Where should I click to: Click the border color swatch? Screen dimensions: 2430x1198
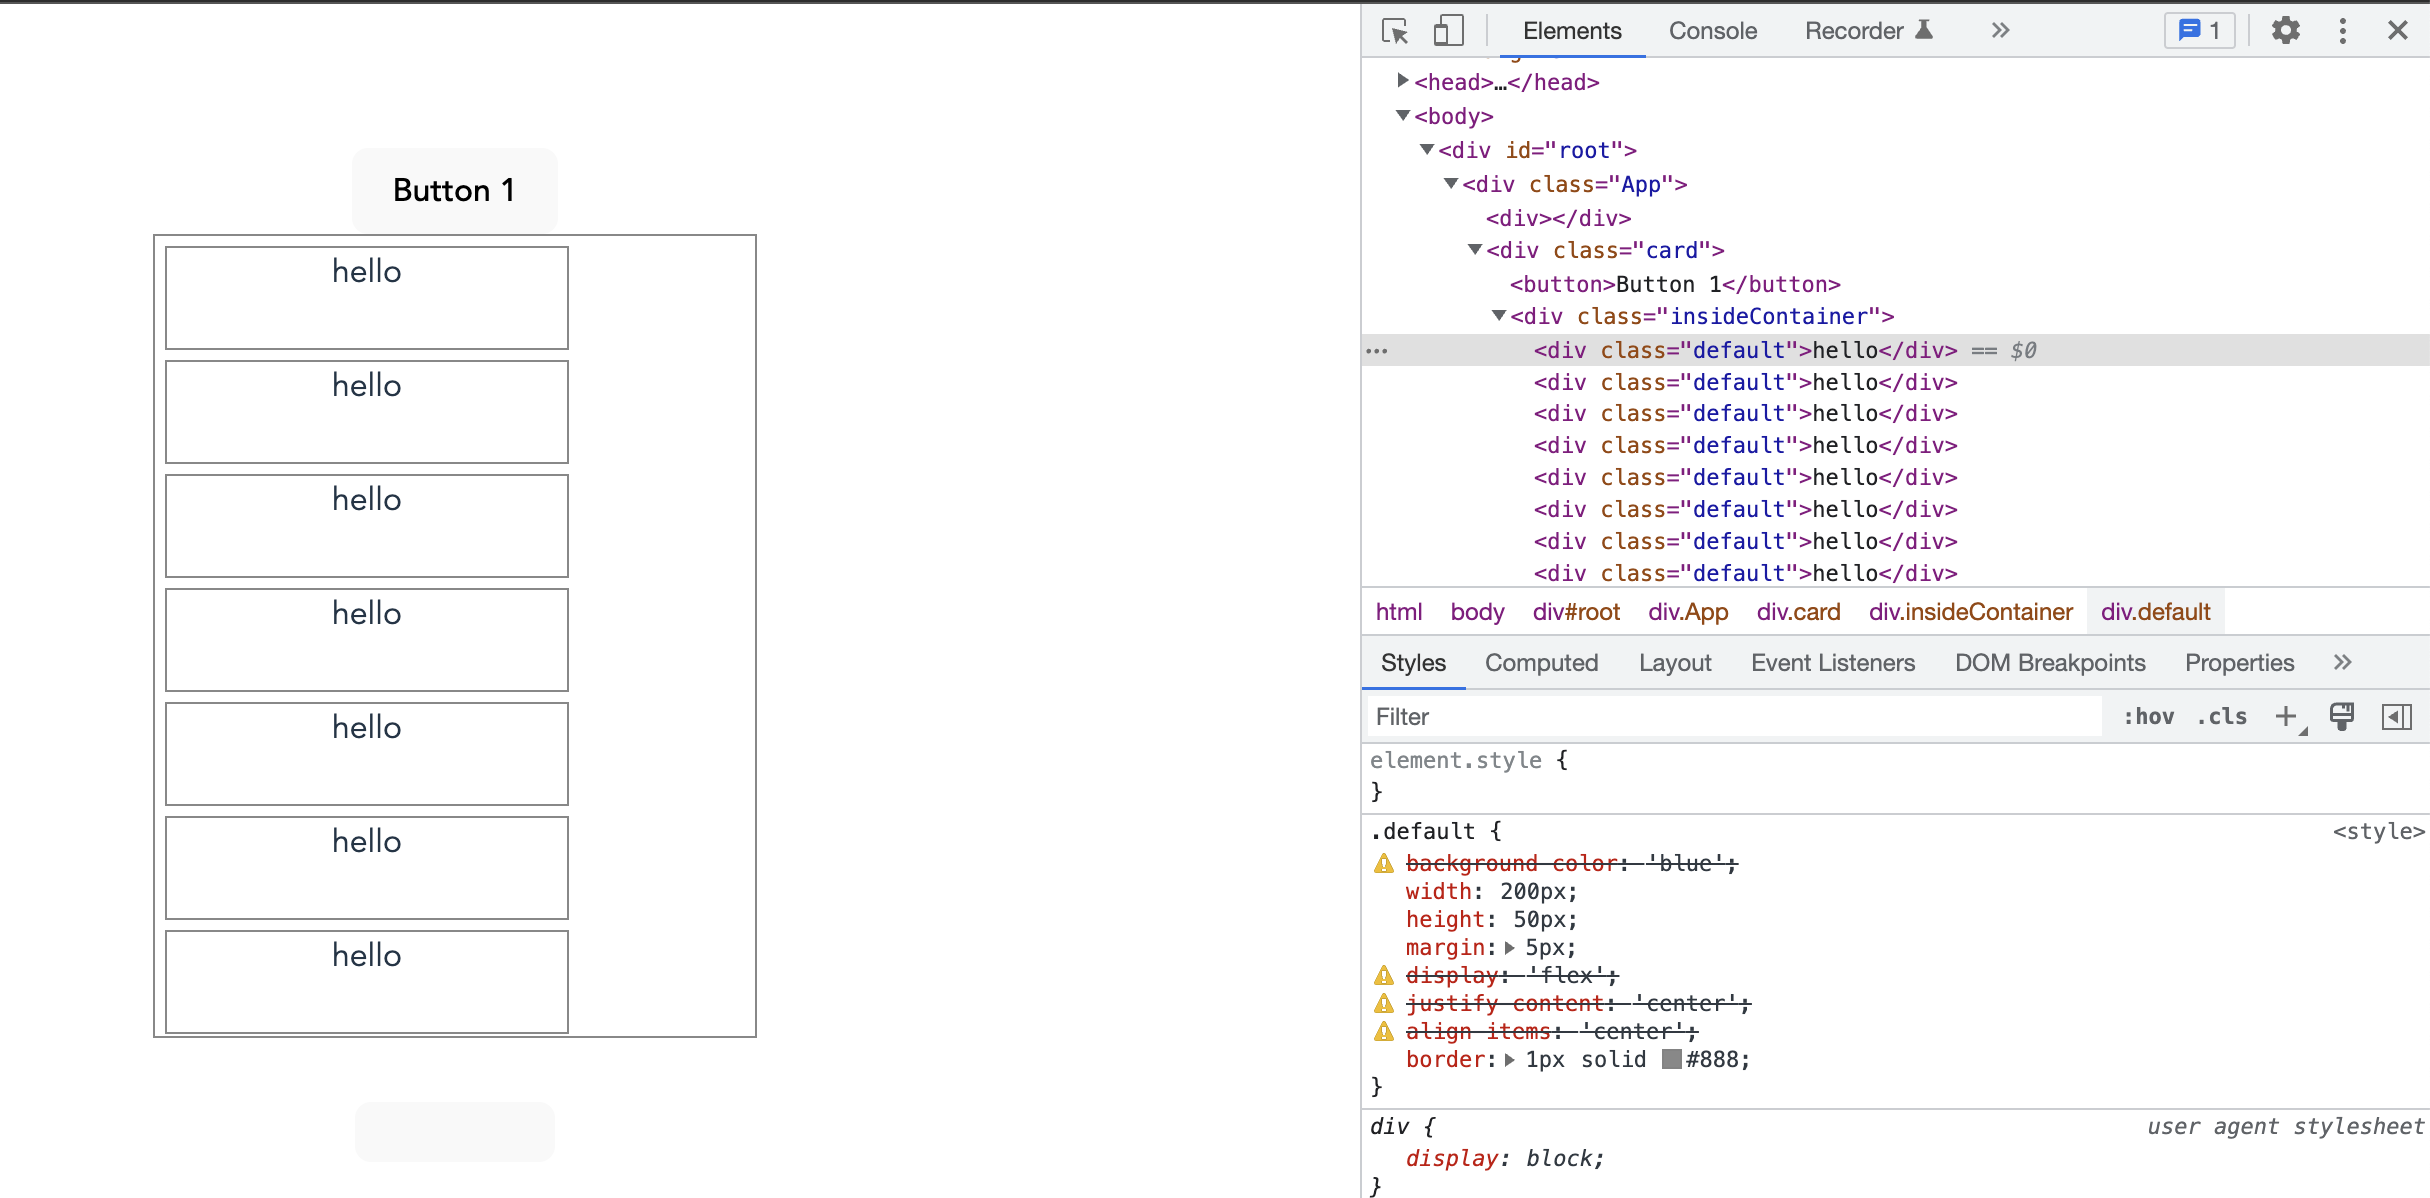[x=1671, y=1059]
